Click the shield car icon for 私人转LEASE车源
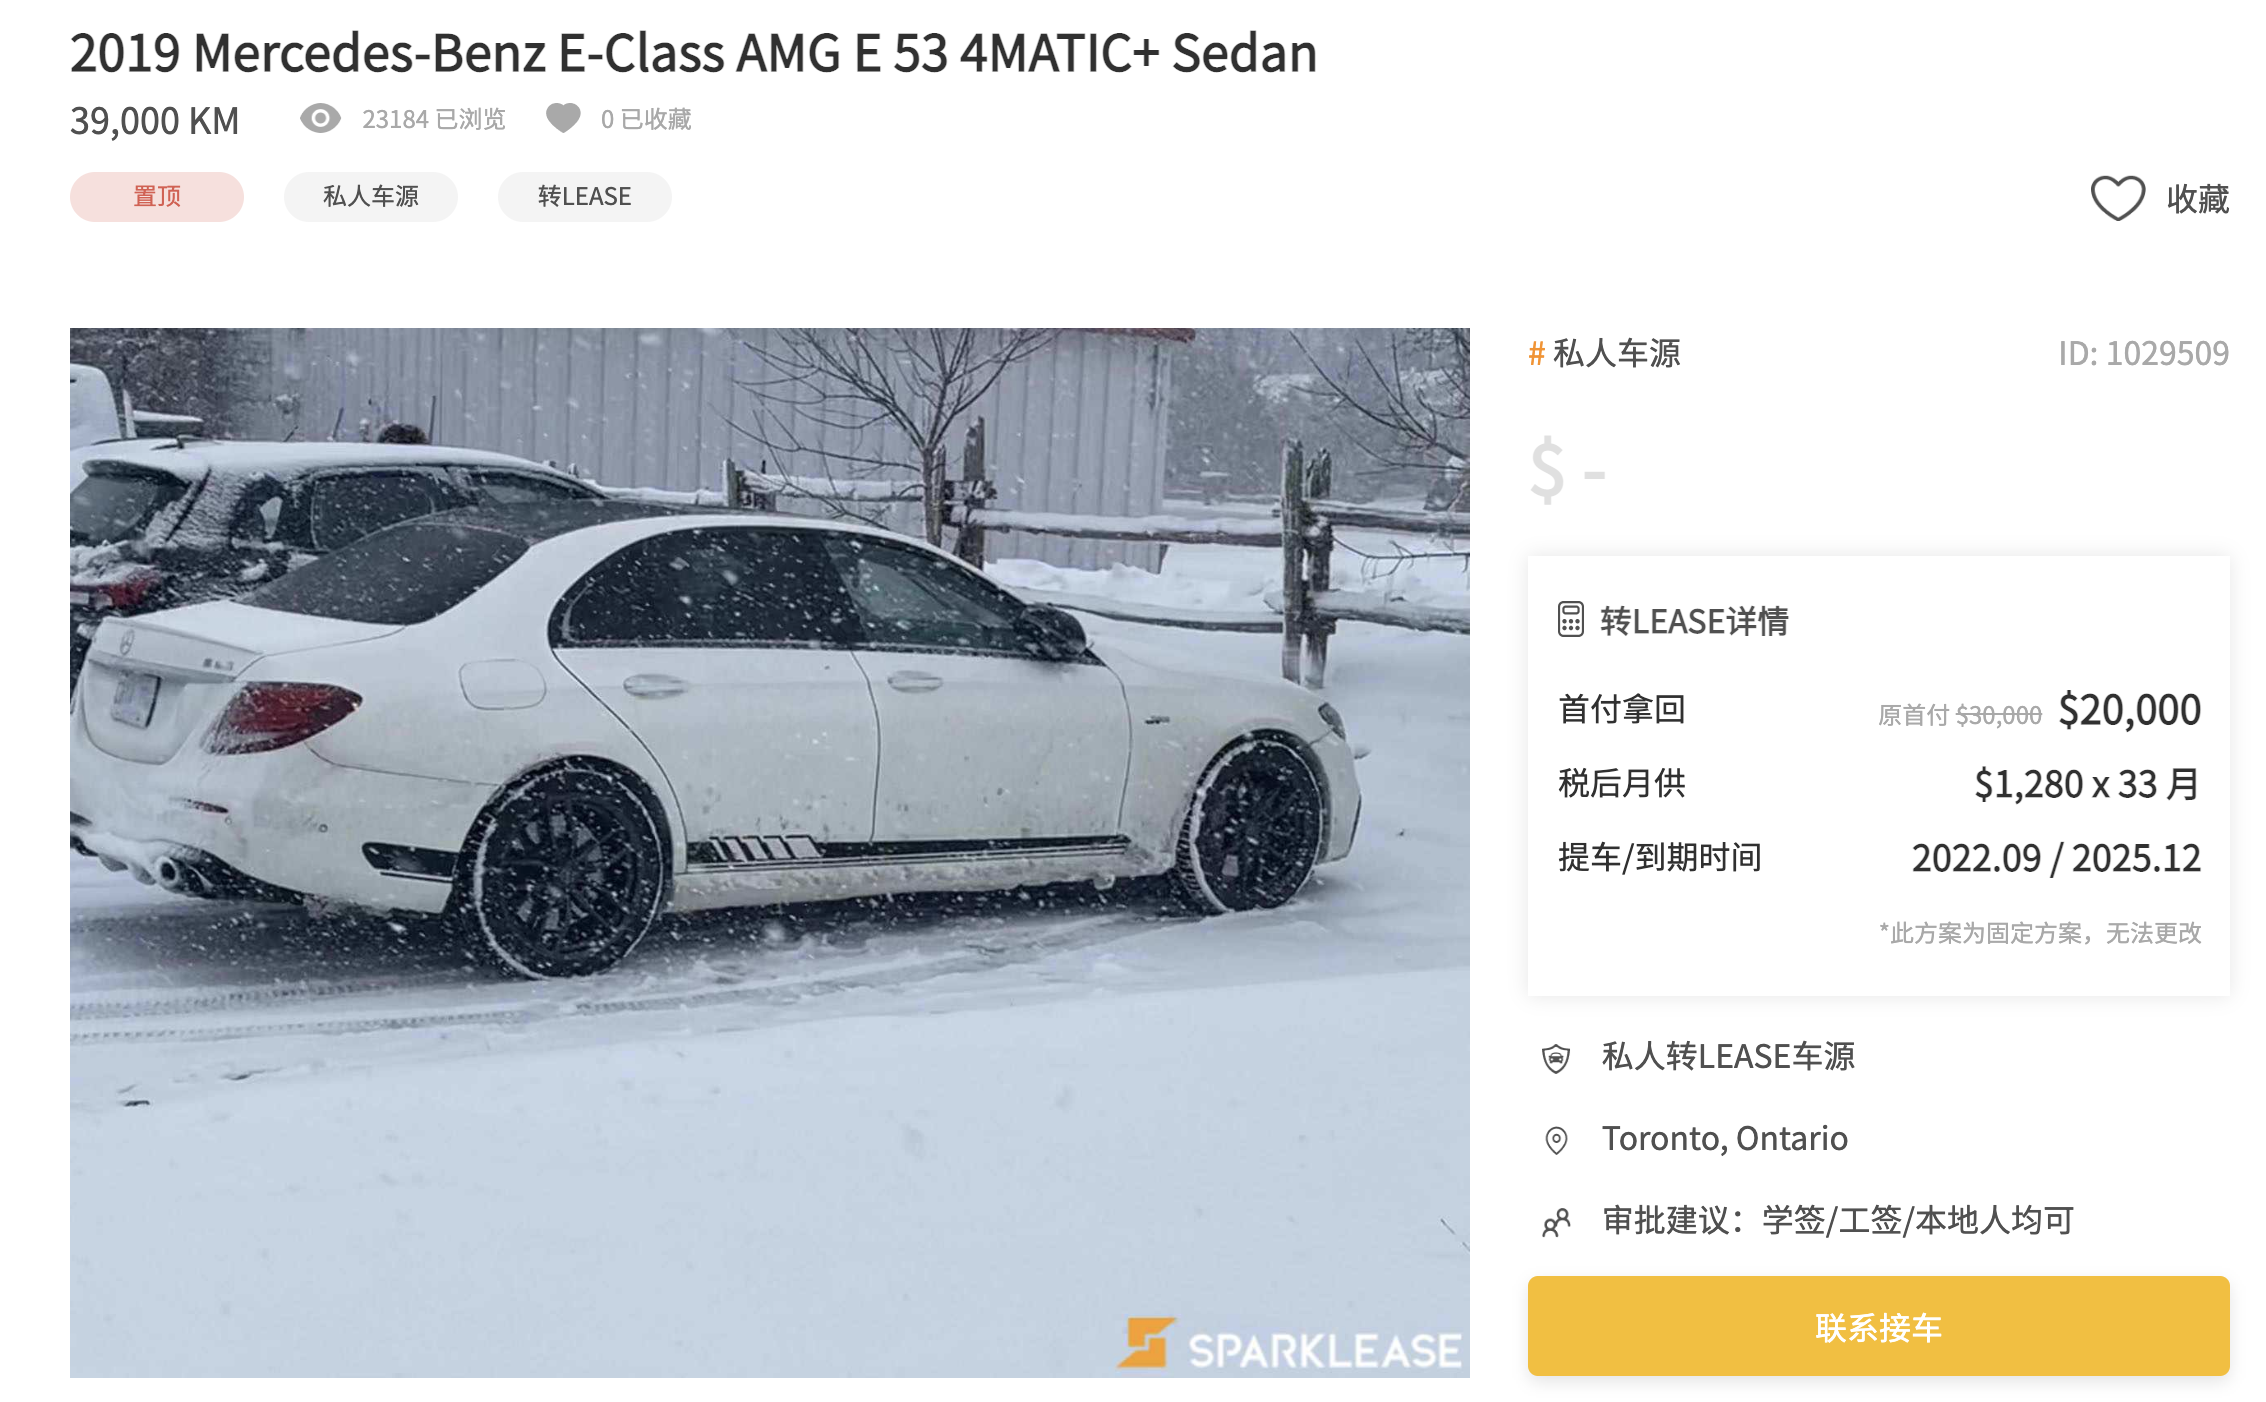Viewport: 2266px width, 1402px height. pyautogui.click(x=1556, y=1058)
